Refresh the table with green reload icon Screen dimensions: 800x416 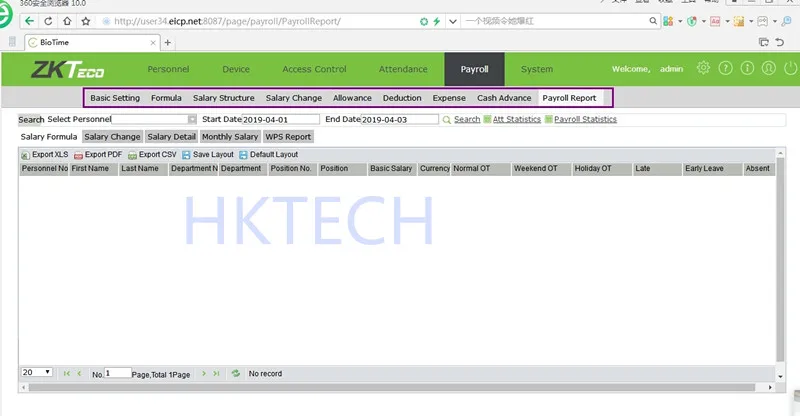coord(236,374)
